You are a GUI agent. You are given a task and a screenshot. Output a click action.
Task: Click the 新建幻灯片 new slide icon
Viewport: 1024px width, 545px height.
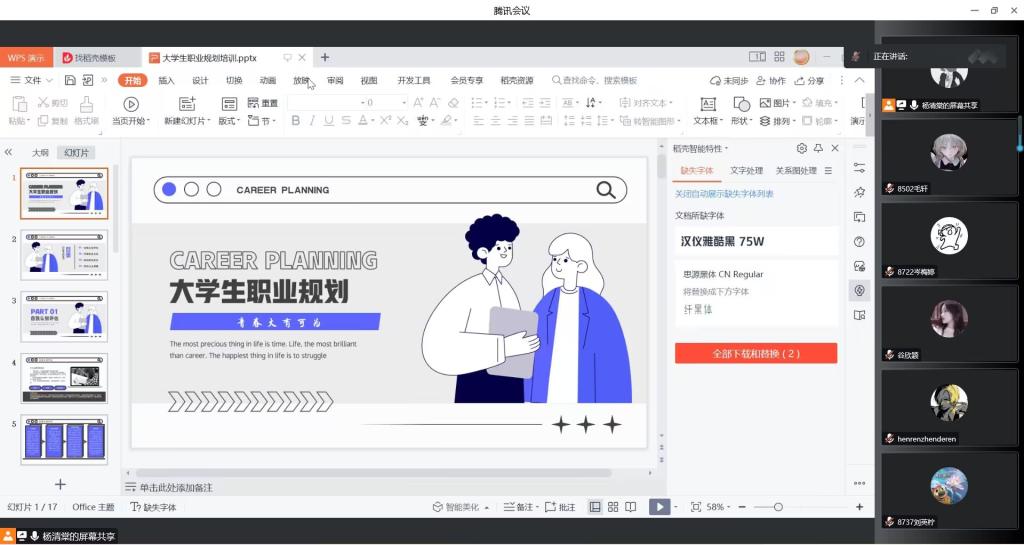[x=186, y=103]
